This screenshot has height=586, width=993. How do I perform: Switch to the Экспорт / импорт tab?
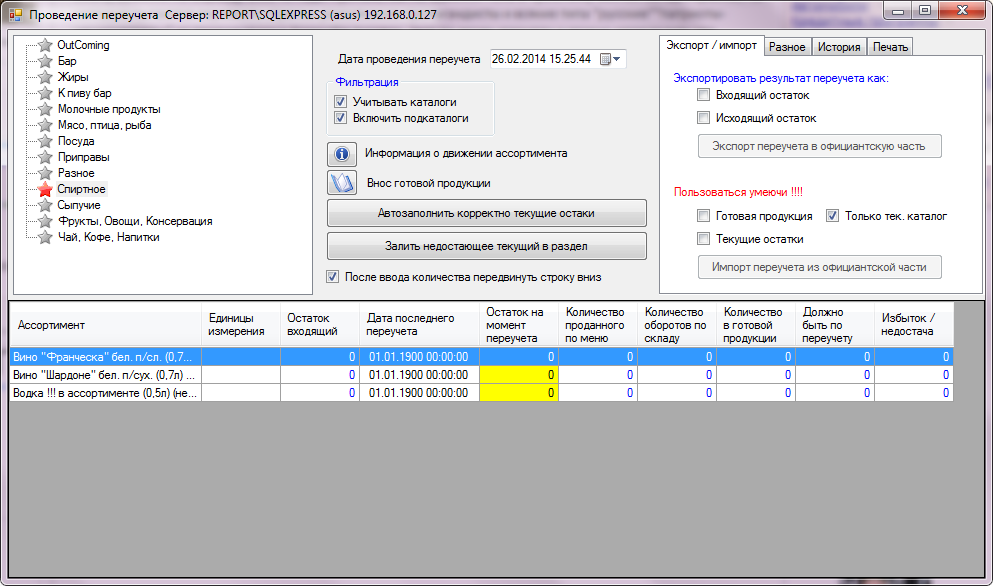pos(711,46)
